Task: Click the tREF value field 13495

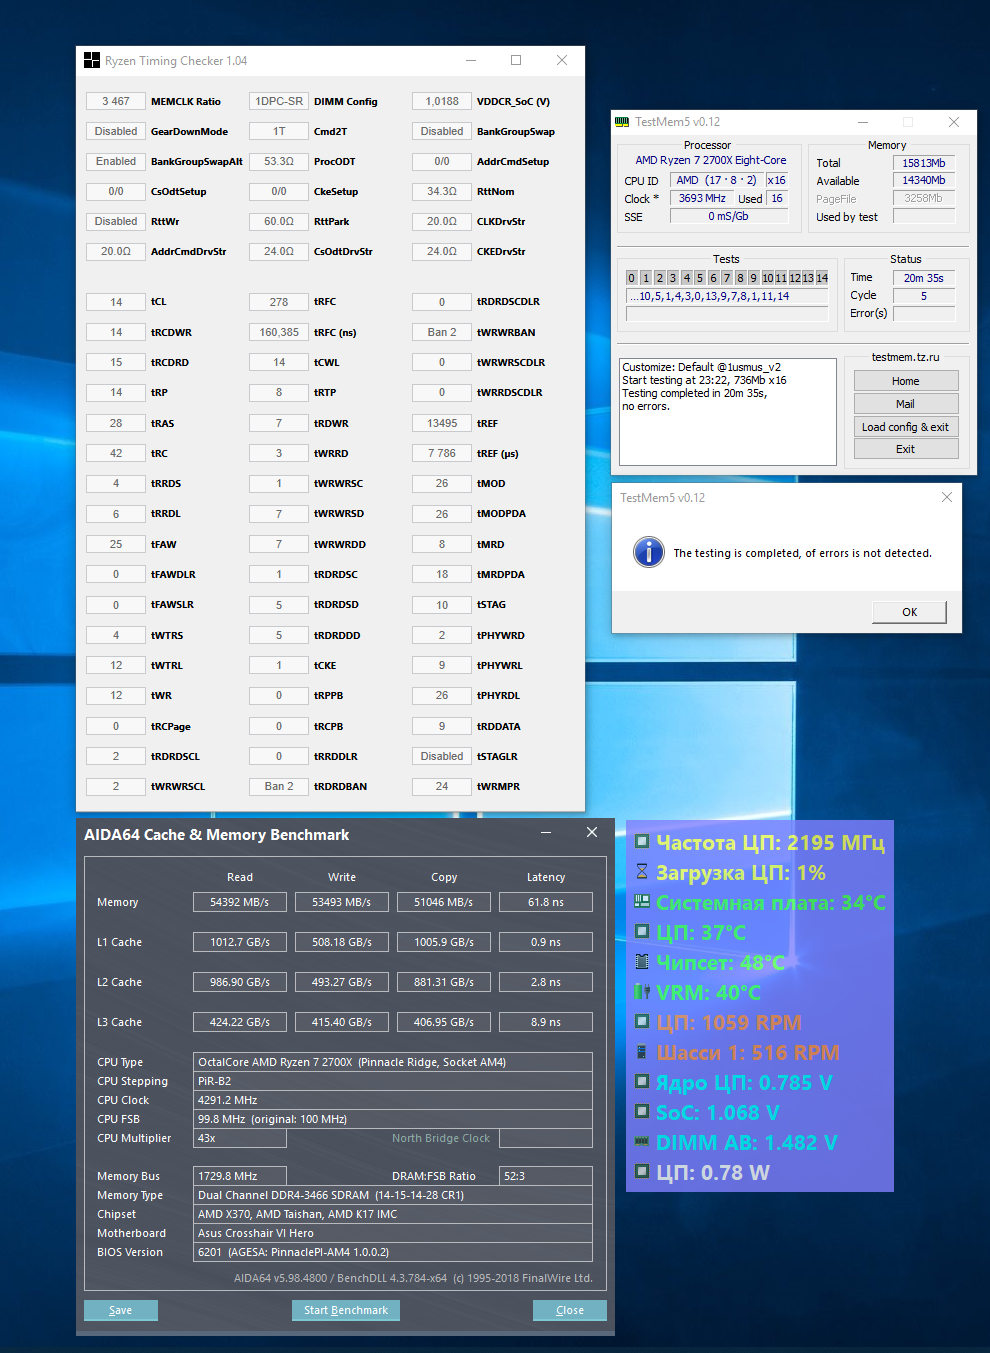Action: point(442,423)
